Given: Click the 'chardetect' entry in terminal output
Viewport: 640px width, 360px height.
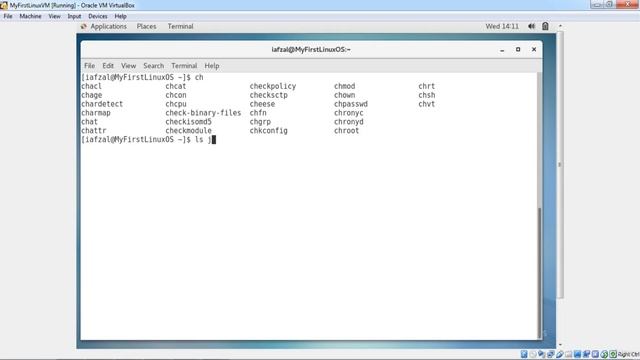Looking at the screenshot, I should point(102,104).
